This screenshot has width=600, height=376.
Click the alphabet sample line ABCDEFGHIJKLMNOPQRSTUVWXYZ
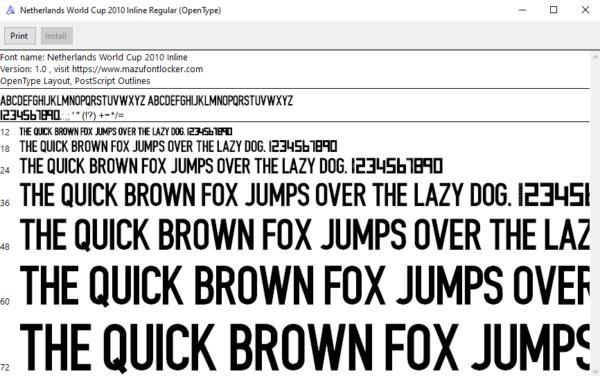(147, 101)
